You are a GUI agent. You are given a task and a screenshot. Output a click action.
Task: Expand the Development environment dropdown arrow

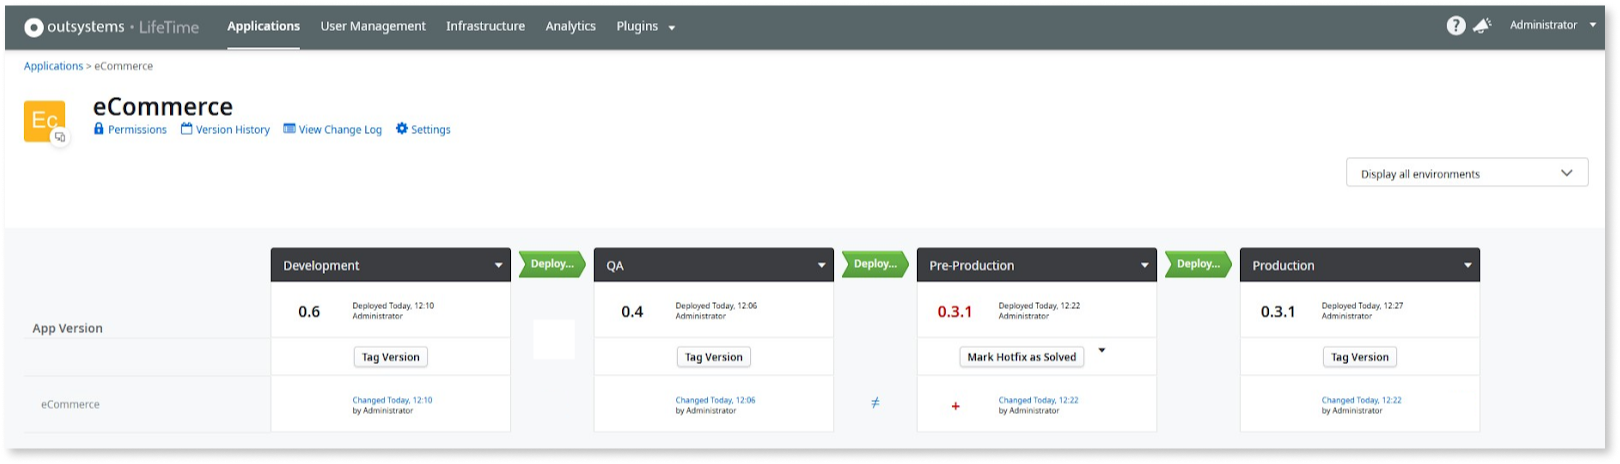click(x=498, y=266)
